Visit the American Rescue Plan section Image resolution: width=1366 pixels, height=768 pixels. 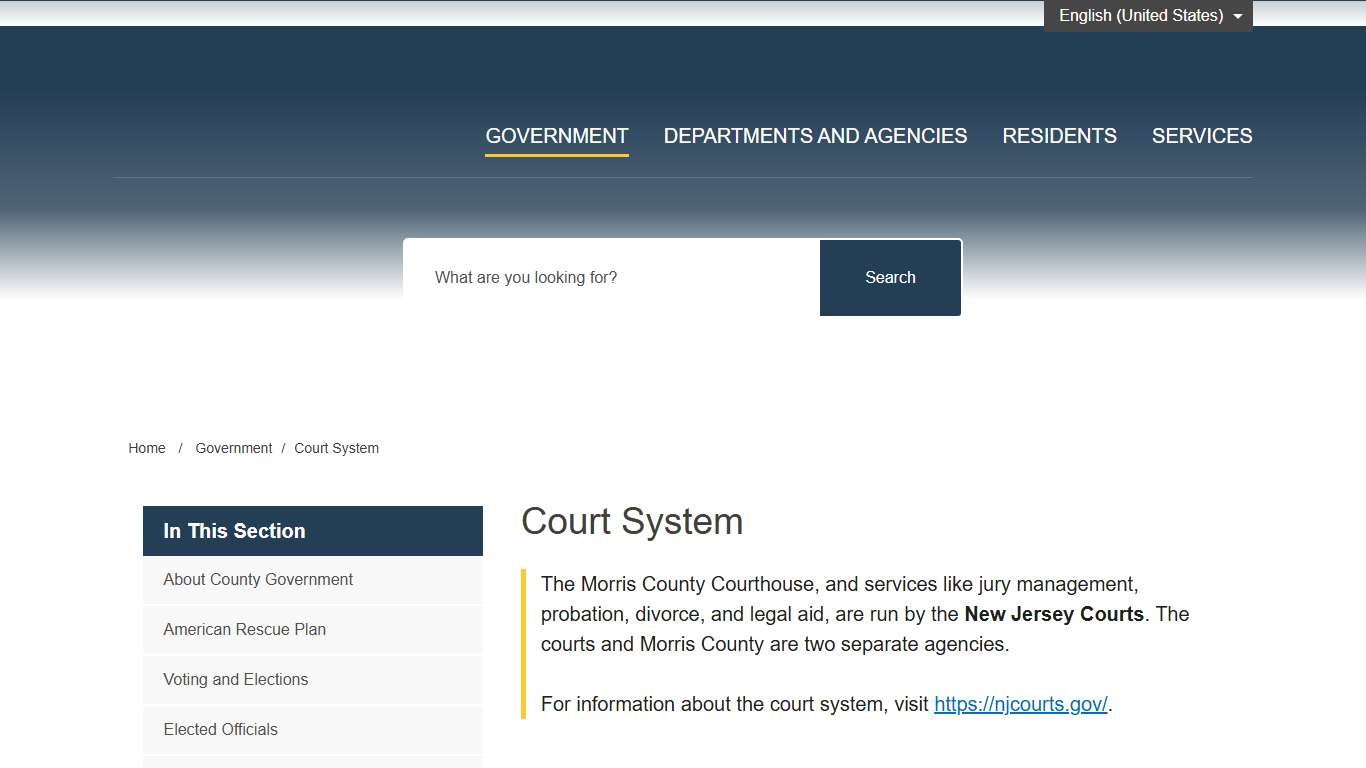coord(244,630)
